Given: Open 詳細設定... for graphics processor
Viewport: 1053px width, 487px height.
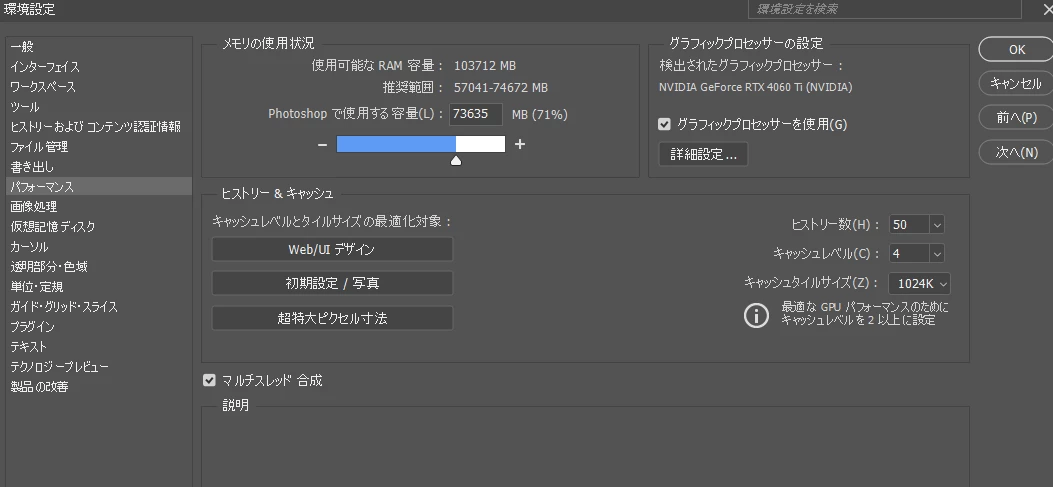Looking at the screenshot, I should (703, 154).
